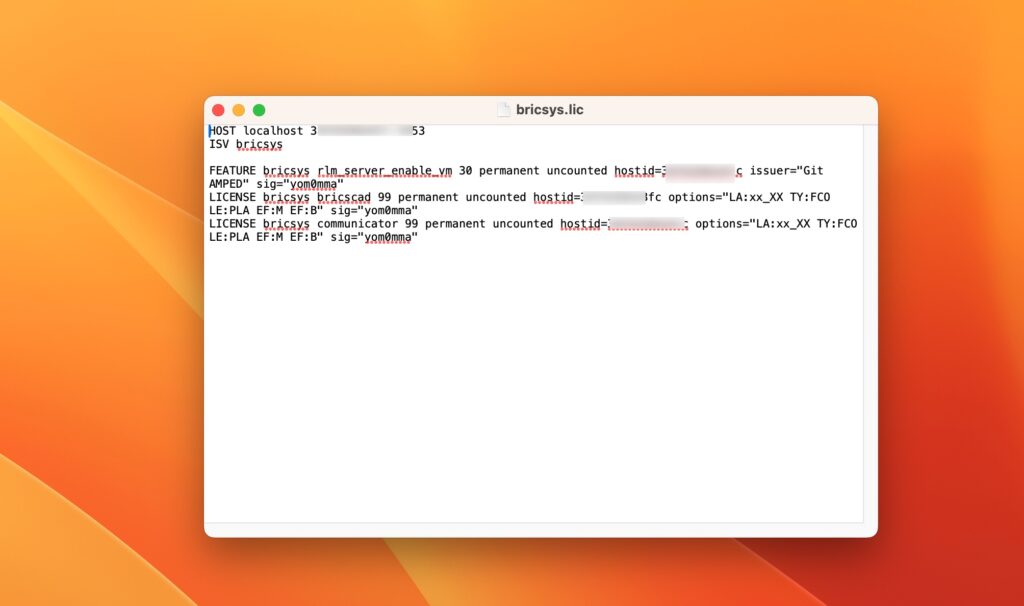Click the word AMPED
Image resolution: width=1024 pixels, height=606 pixels.
point(225,184)
